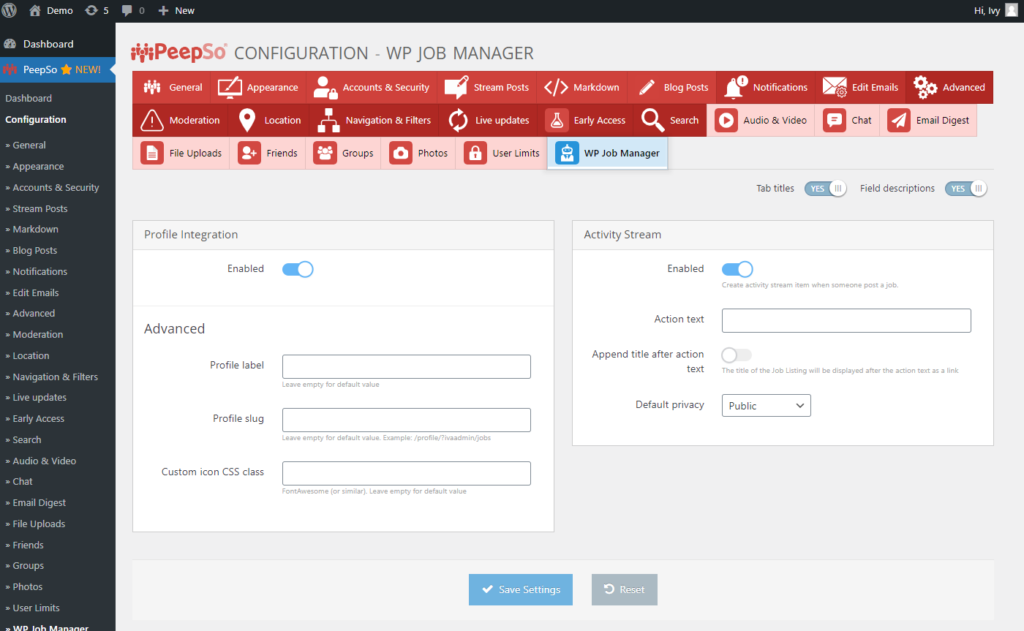Image resolution: width=1024 pixels, height=631 pixels.
Task: Open the Default privacy dropdown
Action: point(766,405)
